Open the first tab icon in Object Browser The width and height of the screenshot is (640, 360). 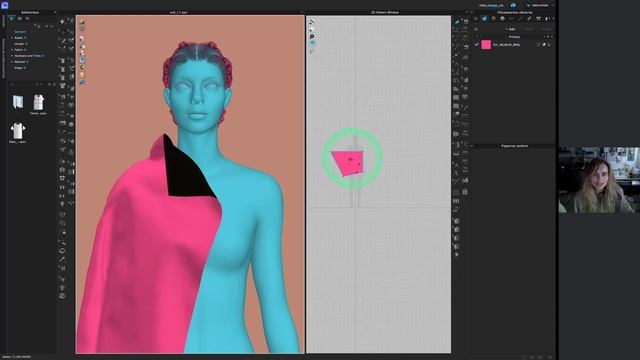pyautogui.click(x=476, y=19)
